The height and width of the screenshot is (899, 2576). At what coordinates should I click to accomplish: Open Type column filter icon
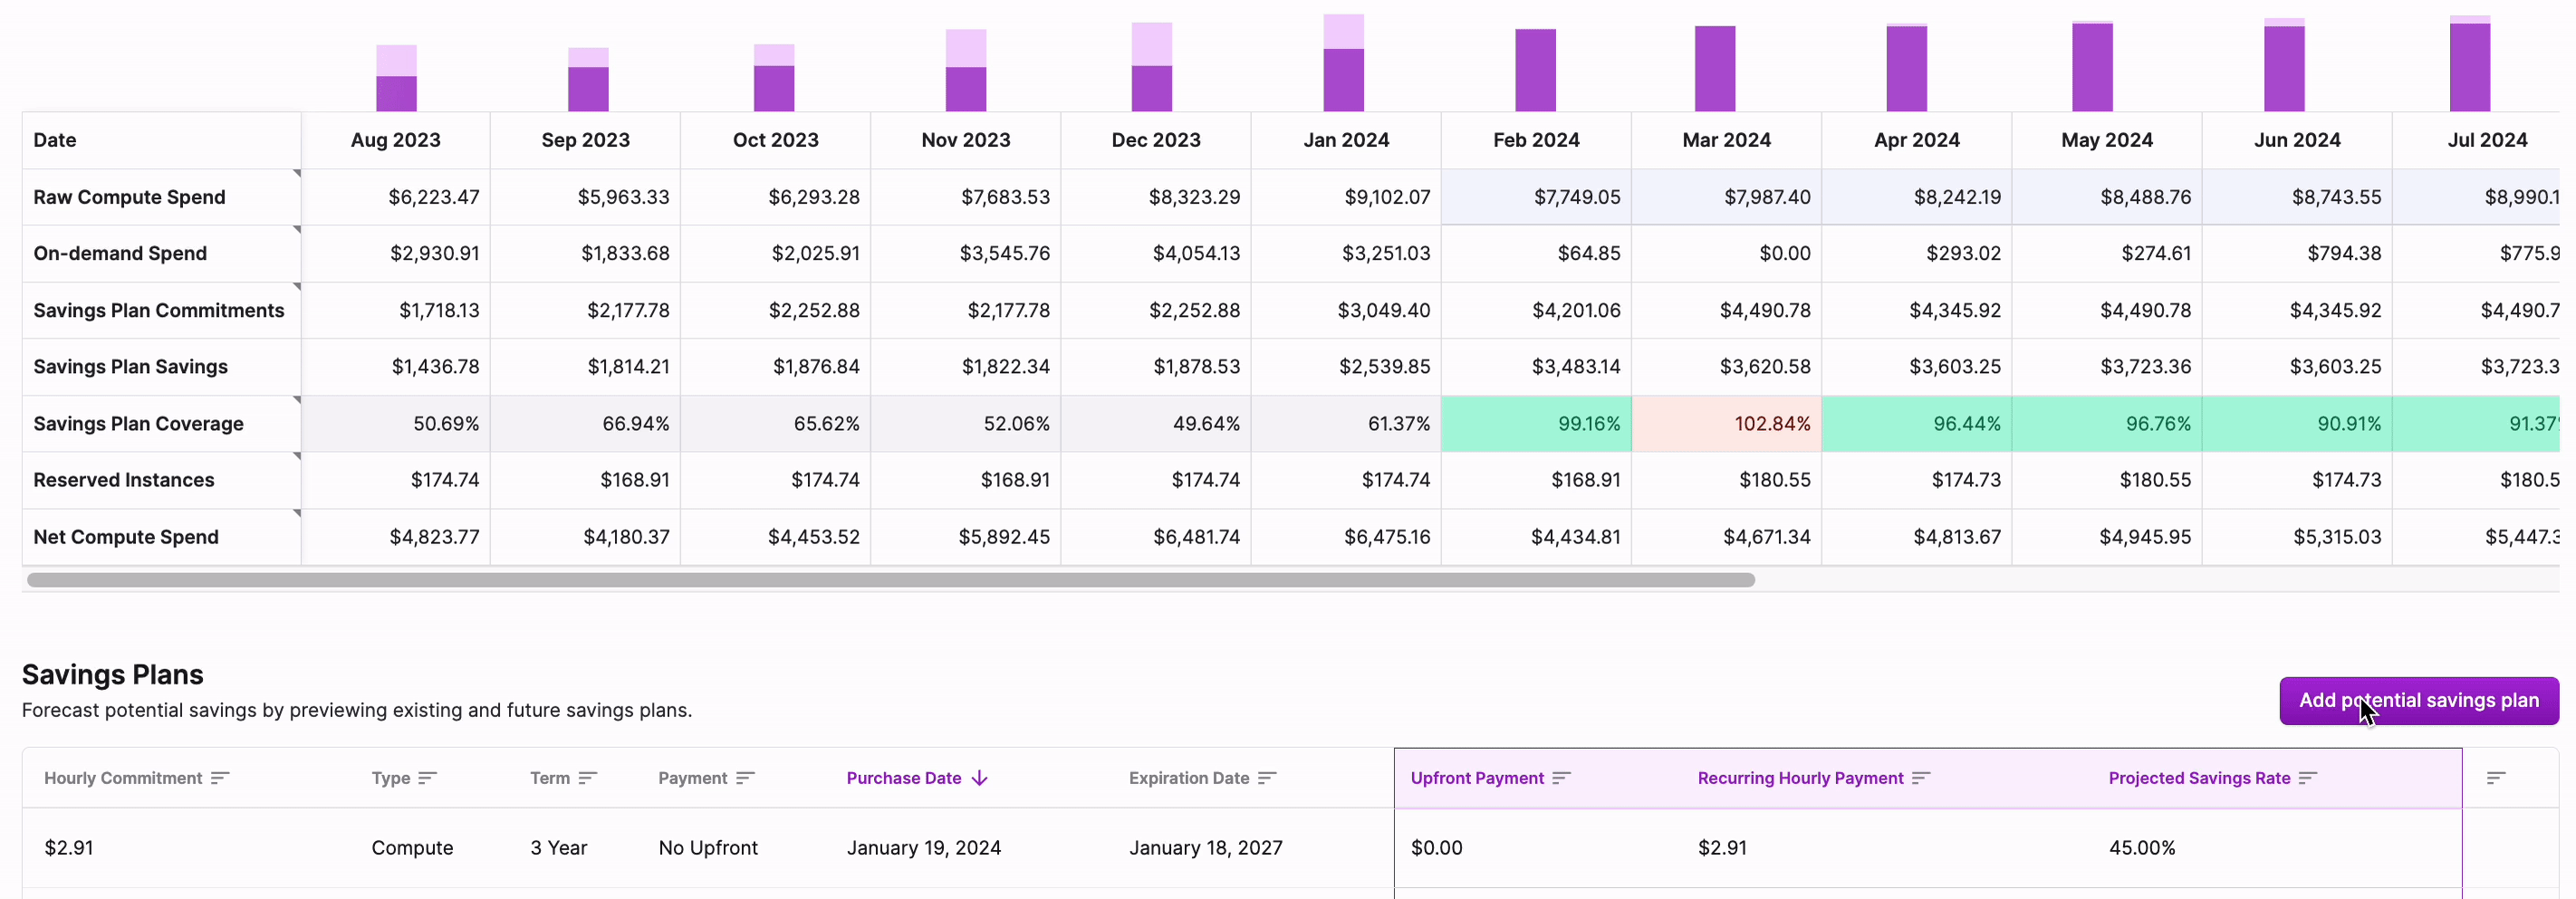428,778
